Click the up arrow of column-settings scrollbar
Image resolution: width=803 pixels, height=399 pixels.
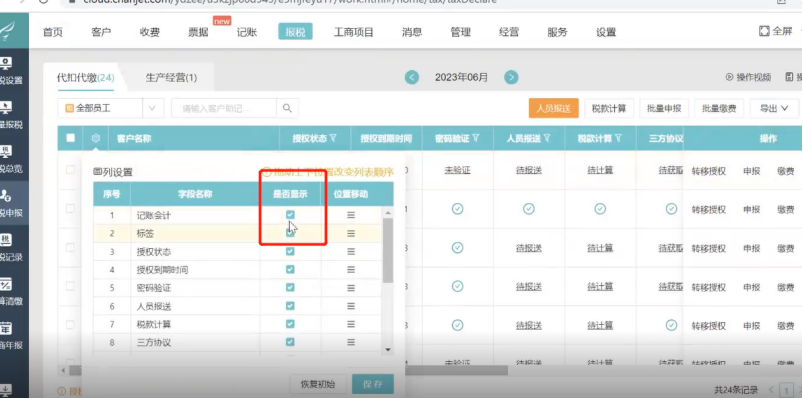(x=388, y=212)
